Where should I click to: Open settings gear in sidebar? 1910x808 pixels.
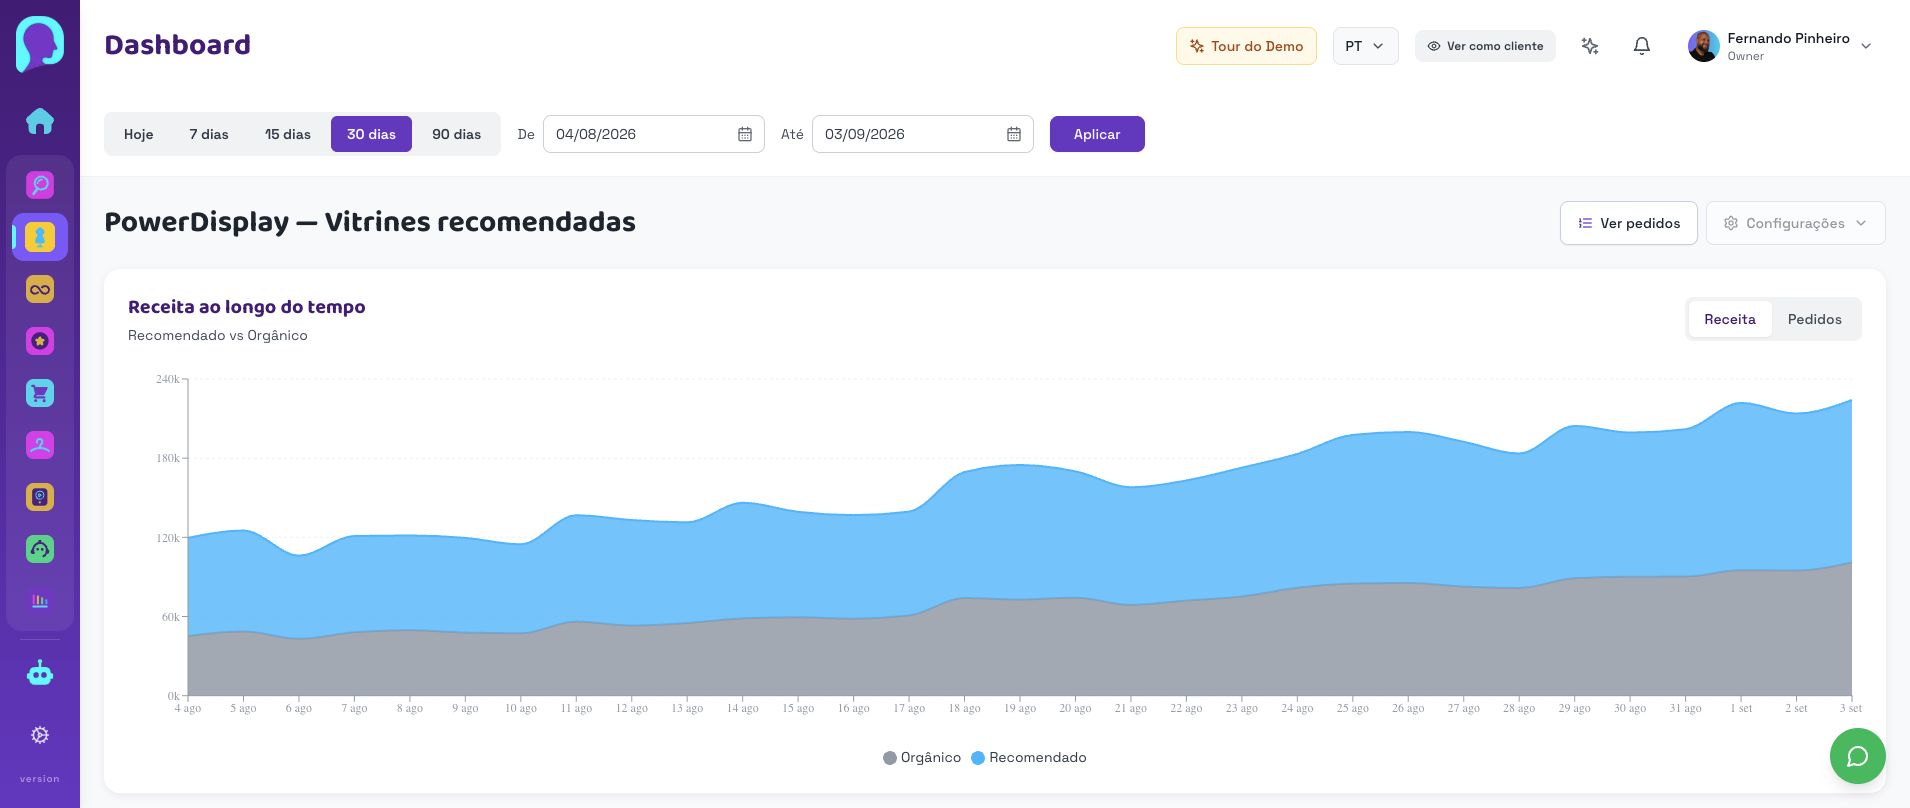40,735
